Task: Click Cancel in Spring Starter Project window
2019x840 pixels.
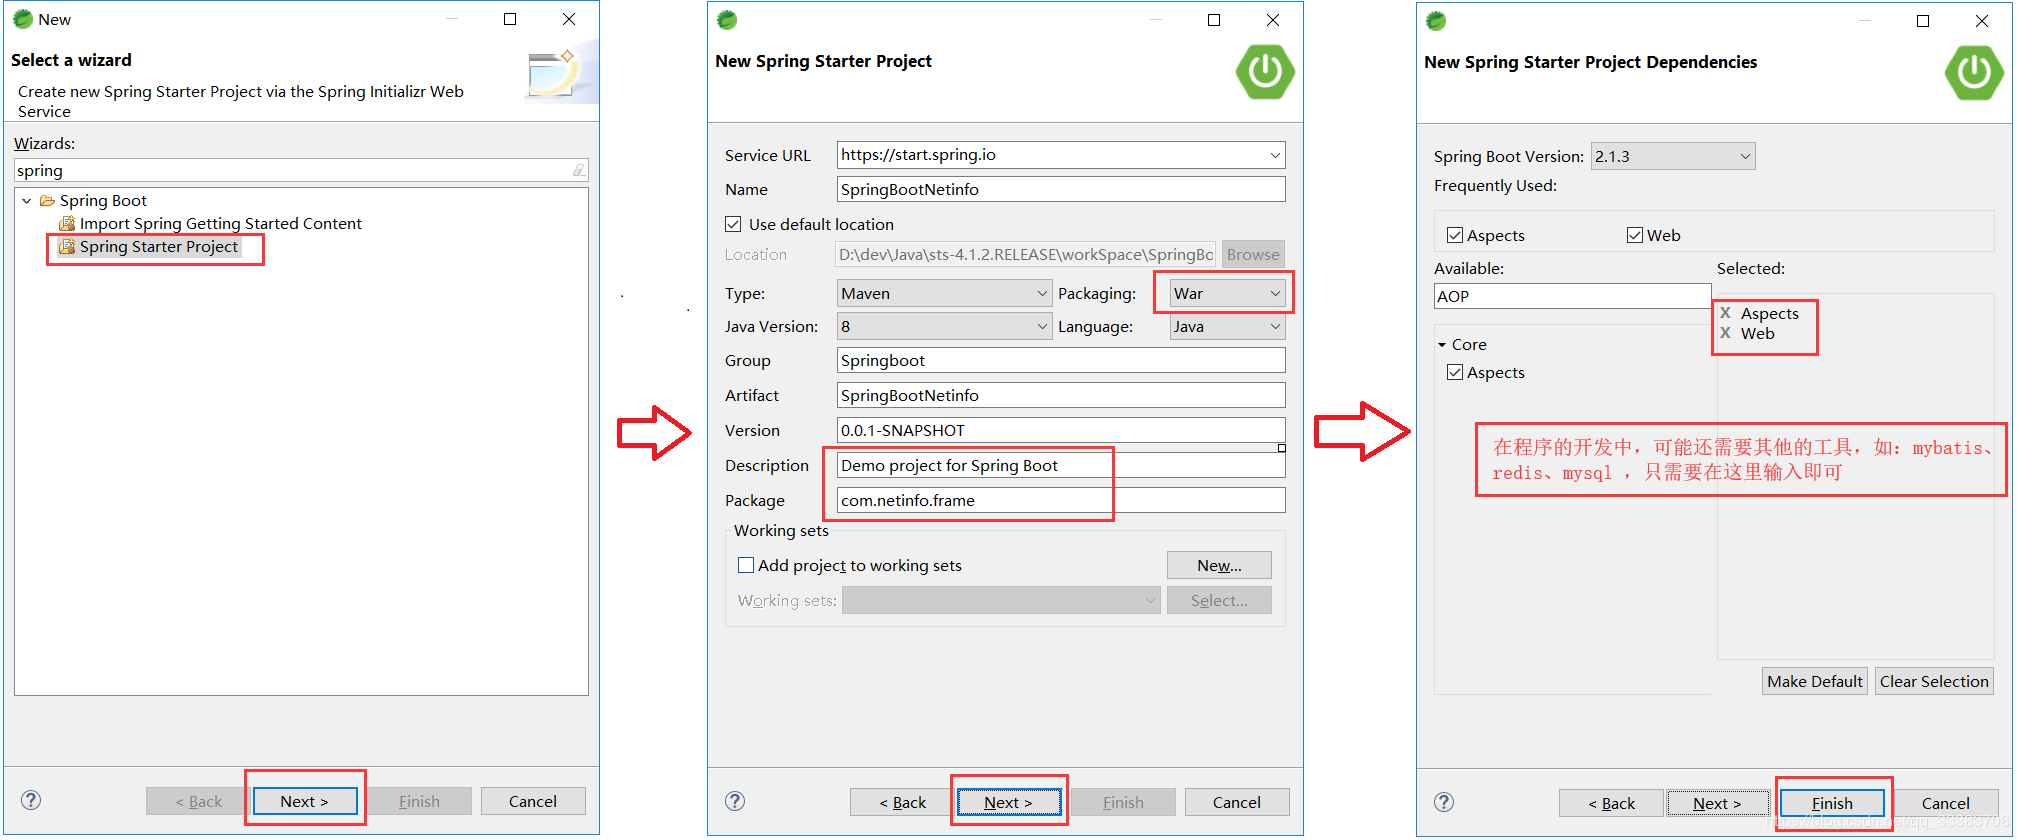Action: [1236, 802]
